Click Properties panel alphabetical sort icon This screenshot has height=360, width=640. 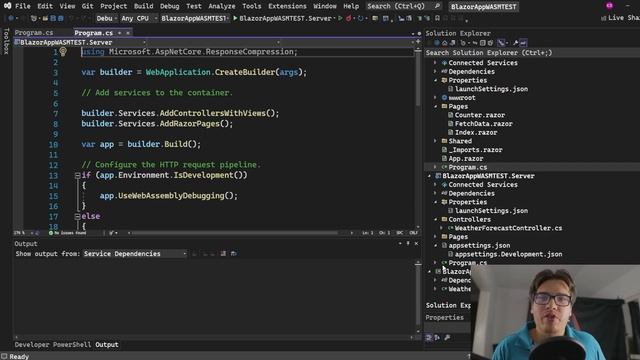tap(437, 338)
